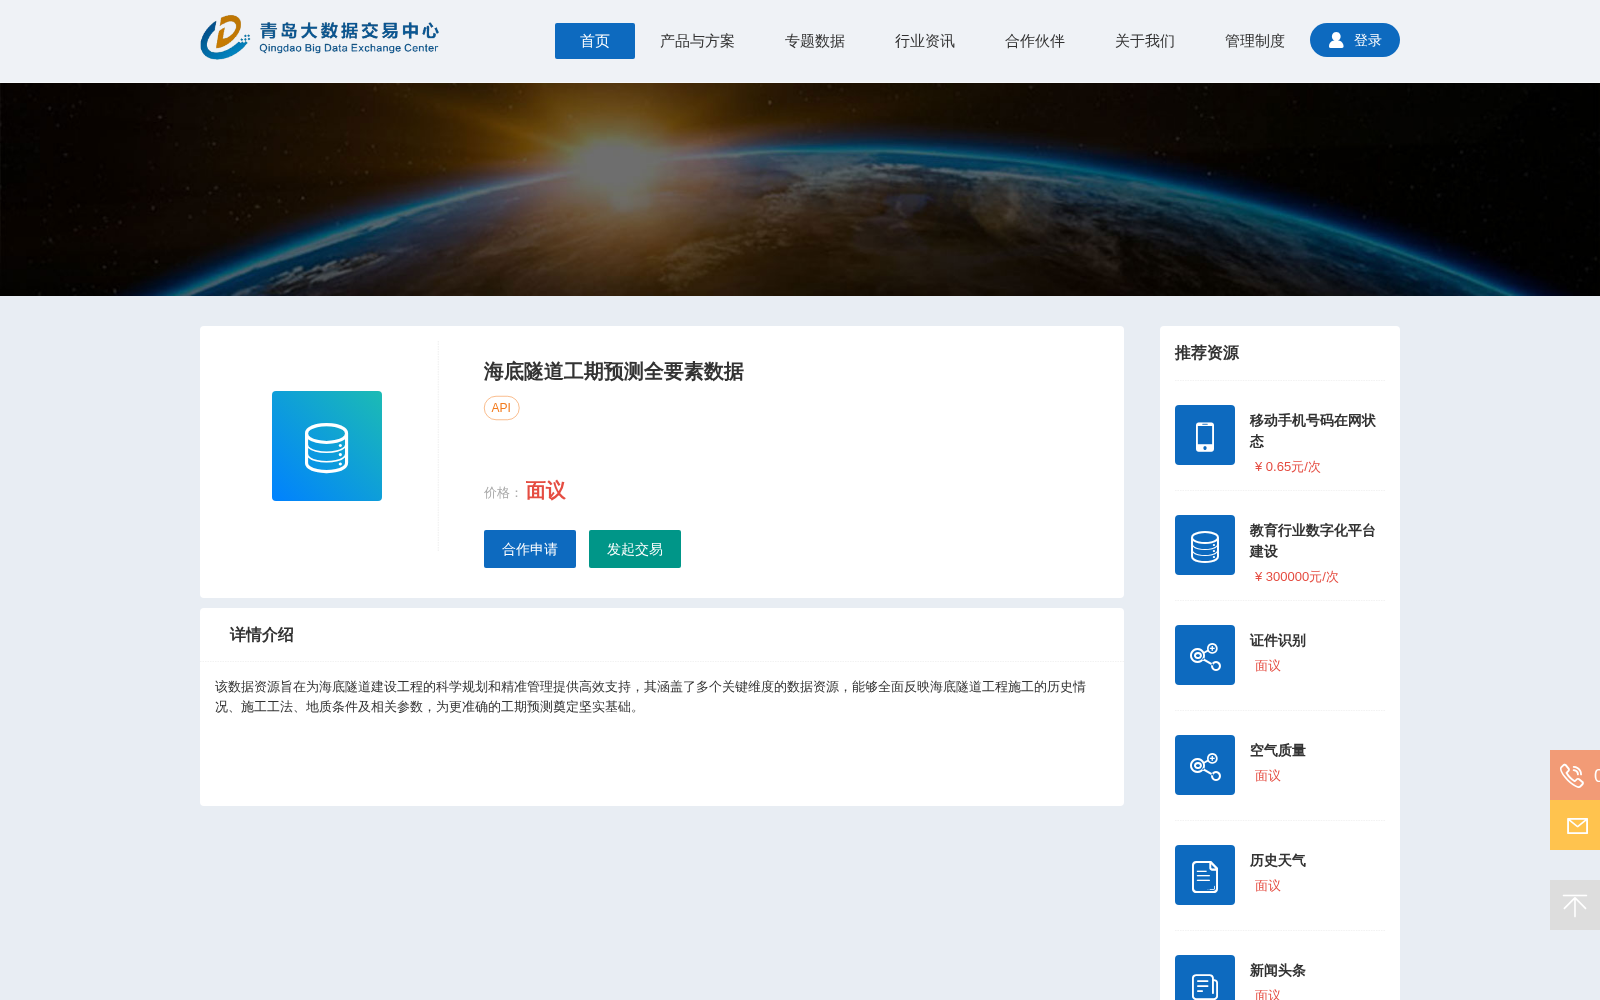This screenshot has height=1000, width=1600.
Task: Click the back-to-top arrow icon
Action: (1575, 905)
